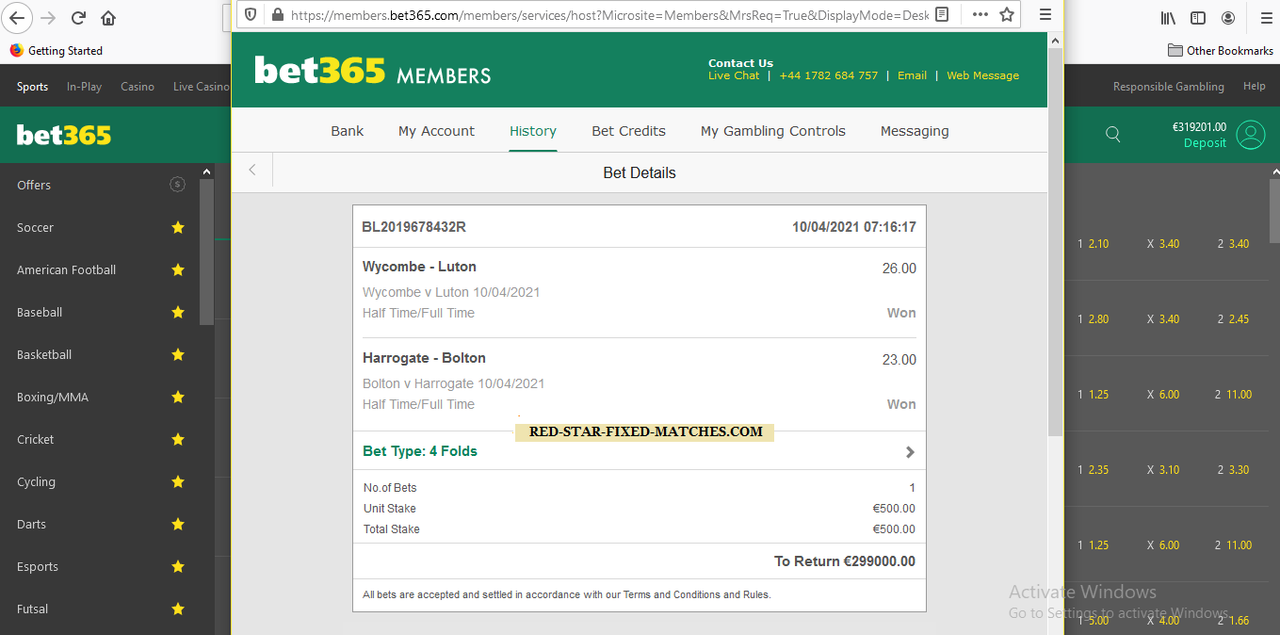Open Firefox account icon
Screen dimensions: 1280x635
[1227, 18]
